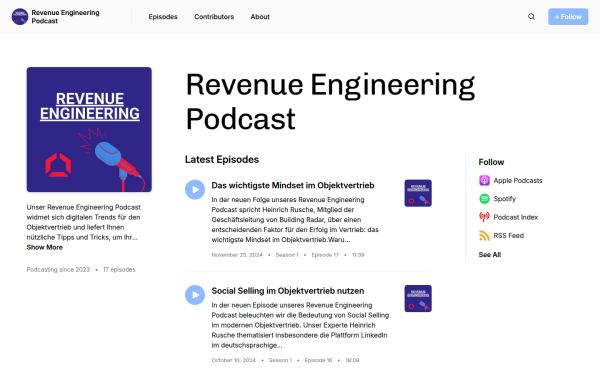600x375 pixels.
Task: Go to the Contributors page
Action: [214, 17]
